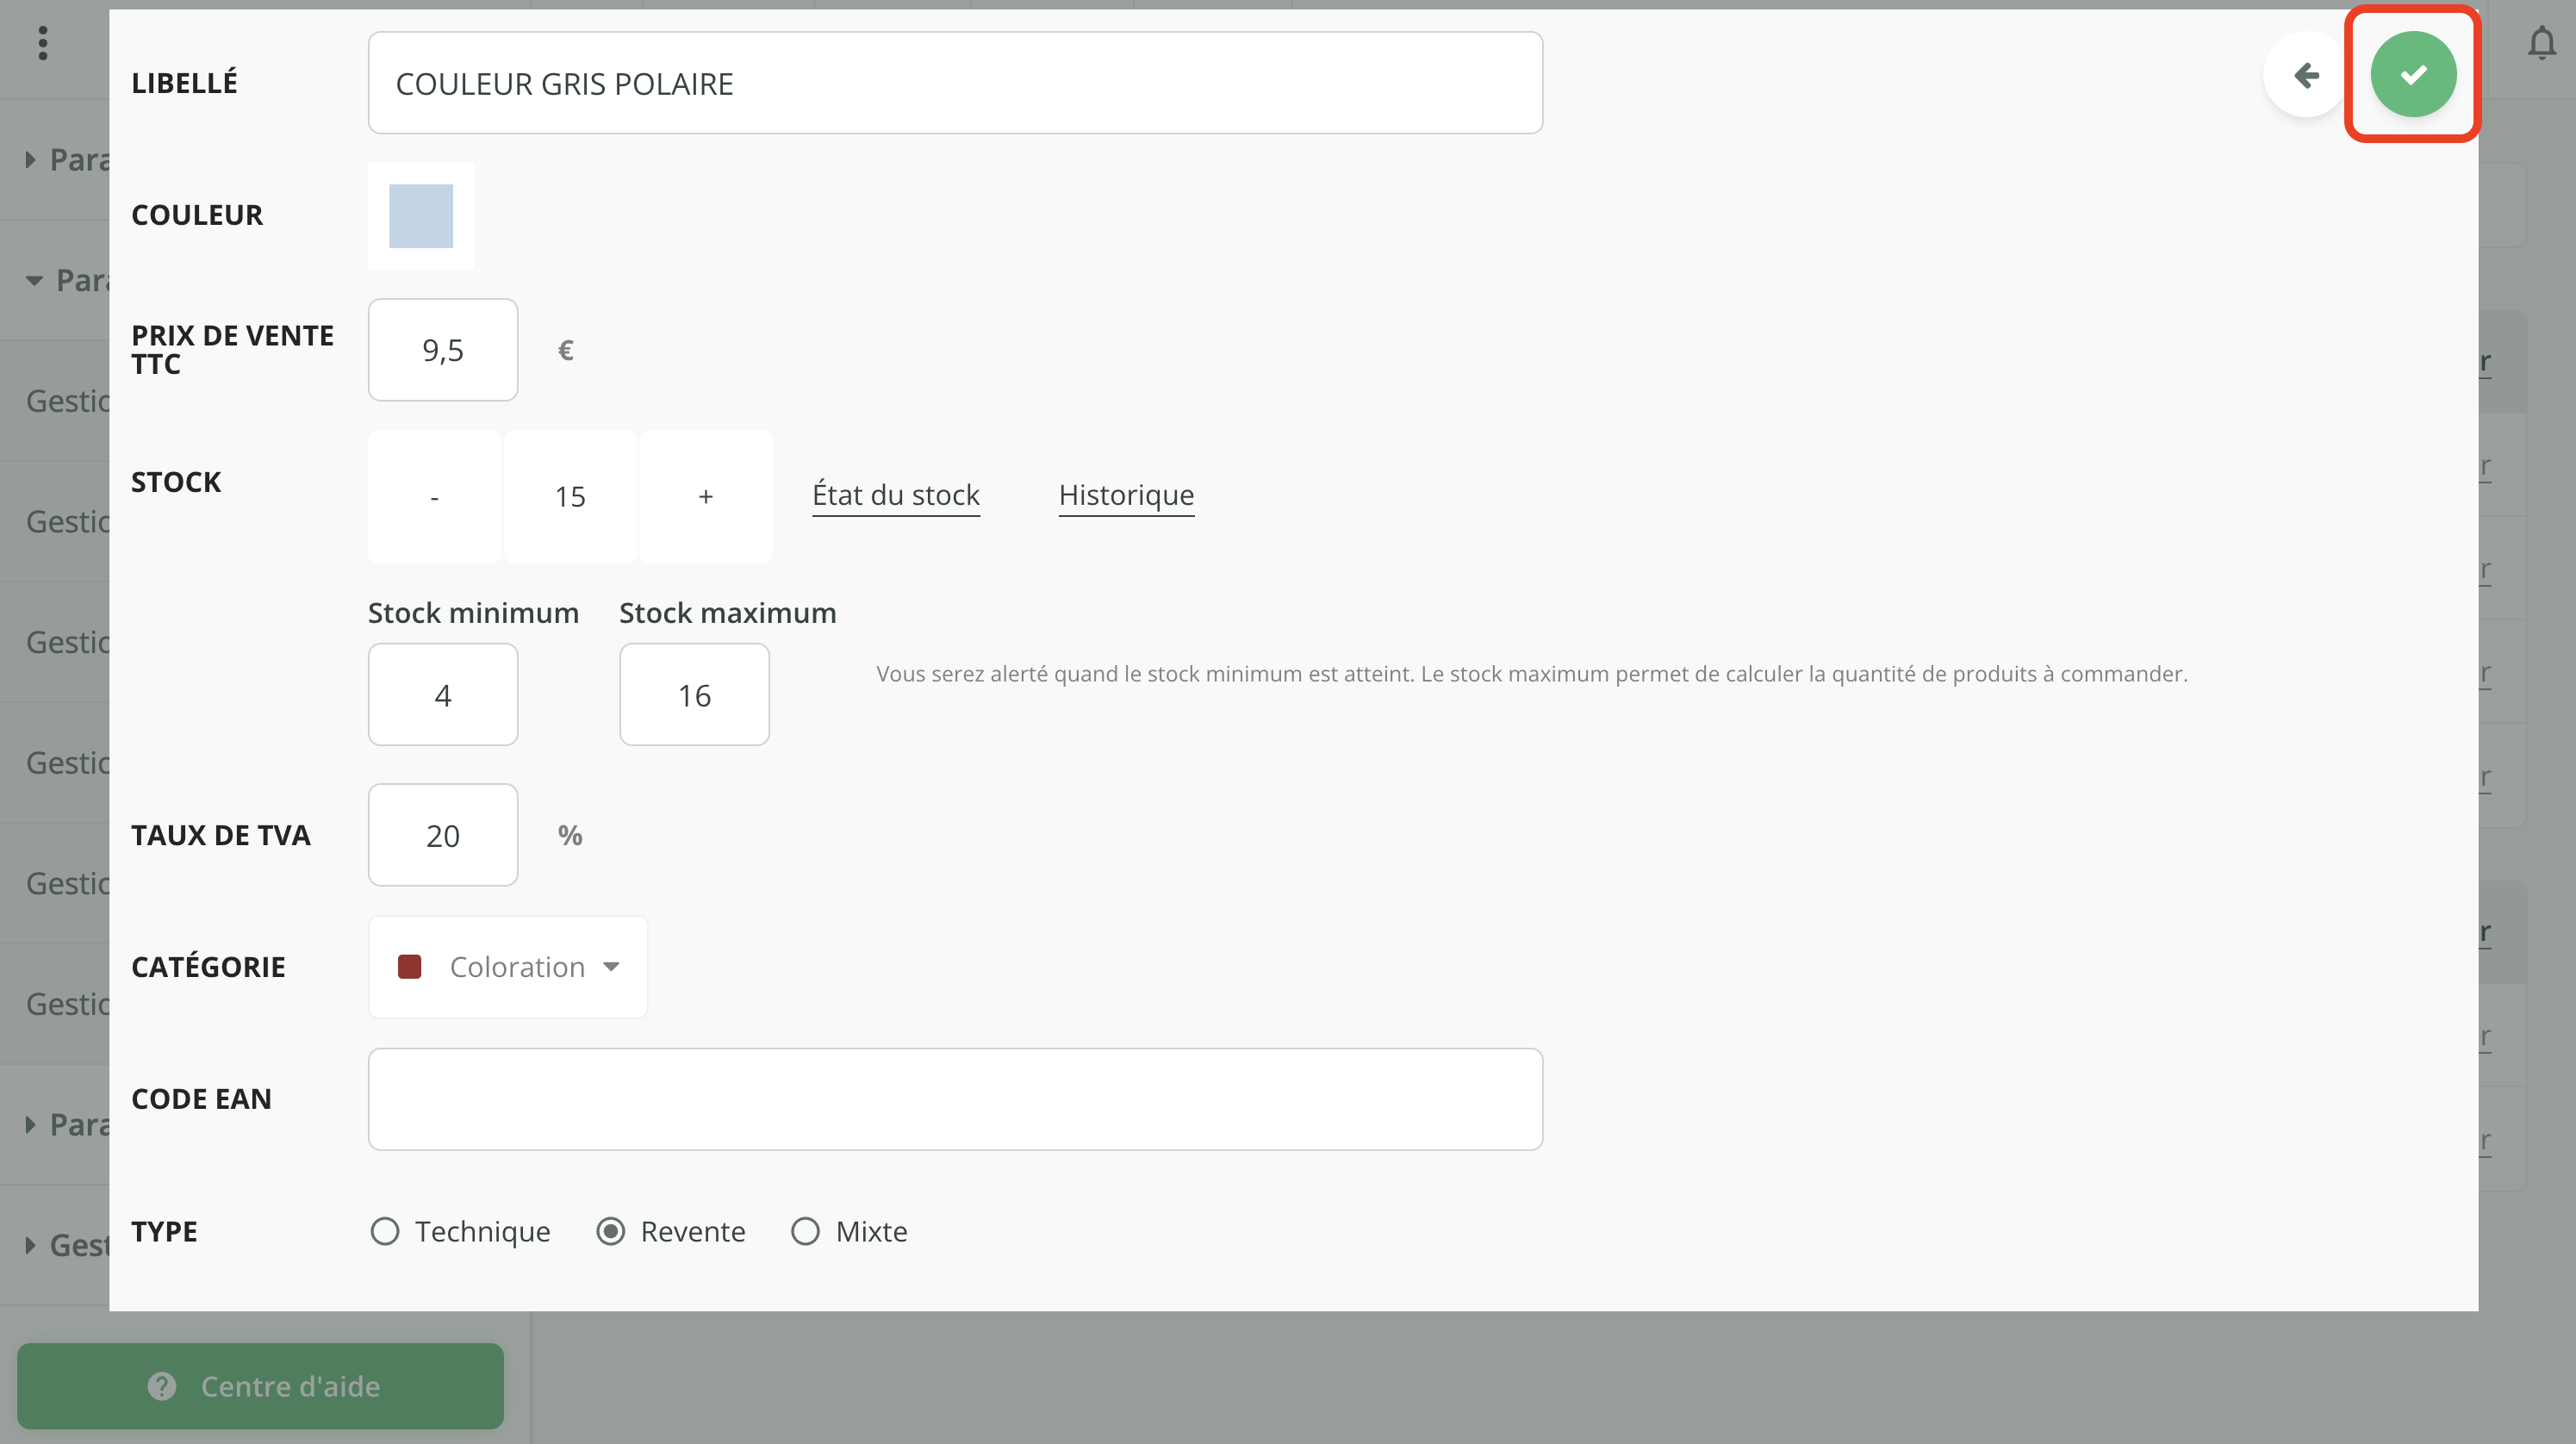Open the État du stock link

point(895,495)
